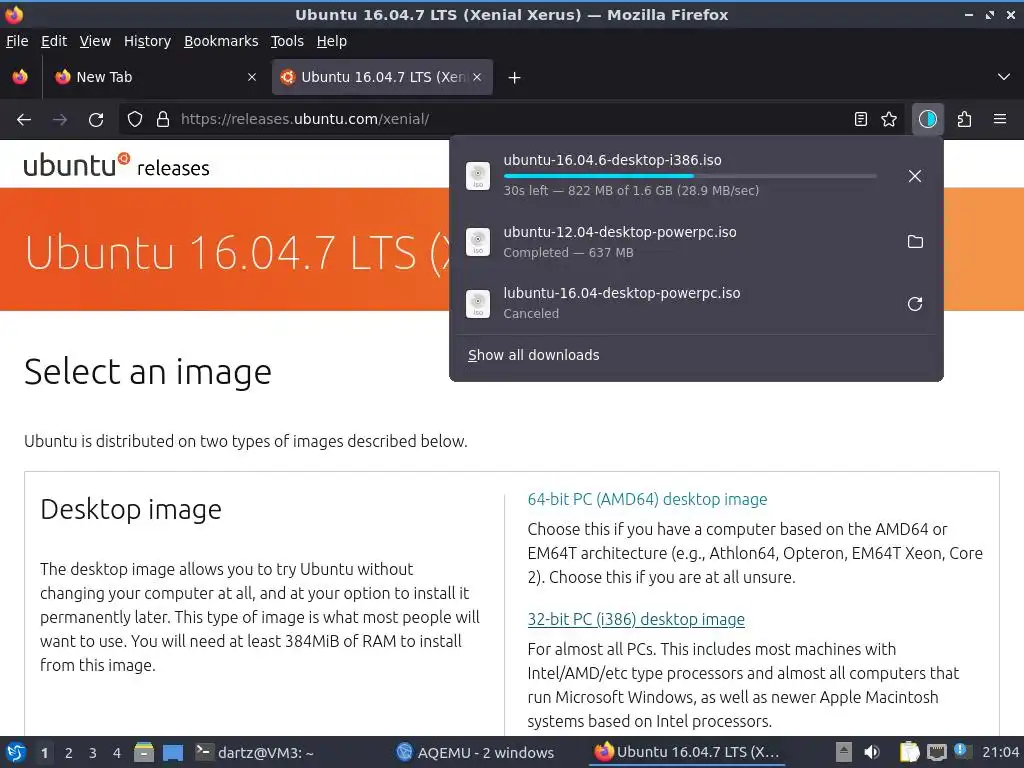Open the tracking protection shield icon
The height and width of the screenshot is (768, 1024).
(x=135, y=119)
